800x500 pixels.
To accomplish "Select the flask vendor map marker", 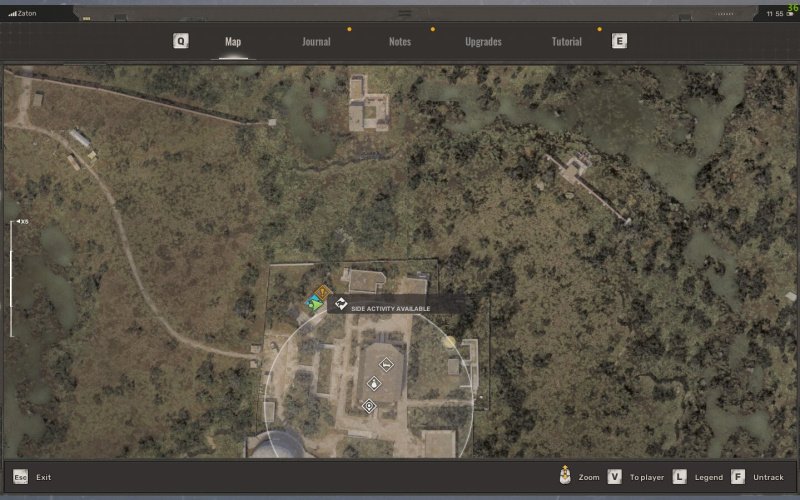I will point(374,384).
